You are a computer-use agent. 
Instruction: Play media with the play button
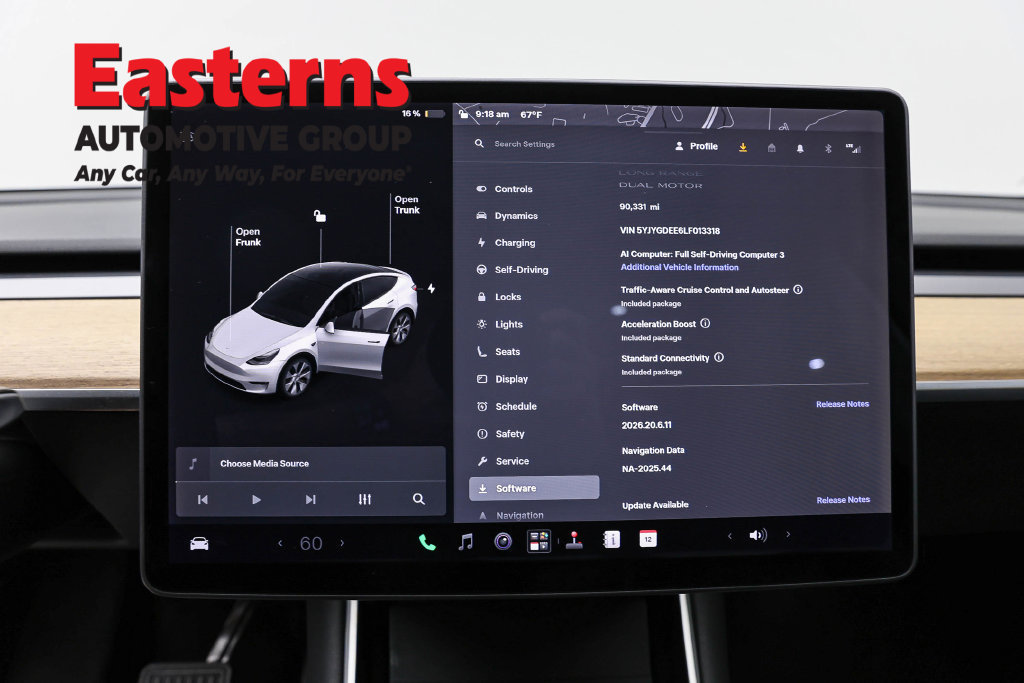[x=256, y=500]
